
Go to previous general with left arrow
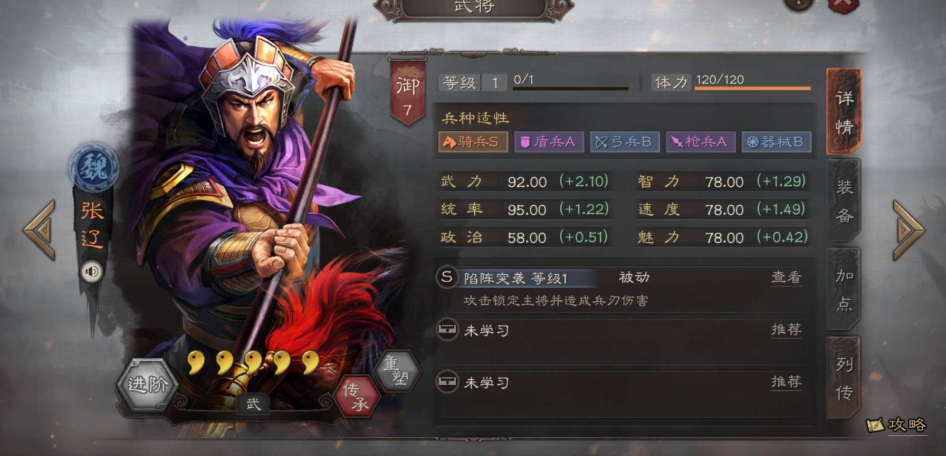(x=40, y=230)
